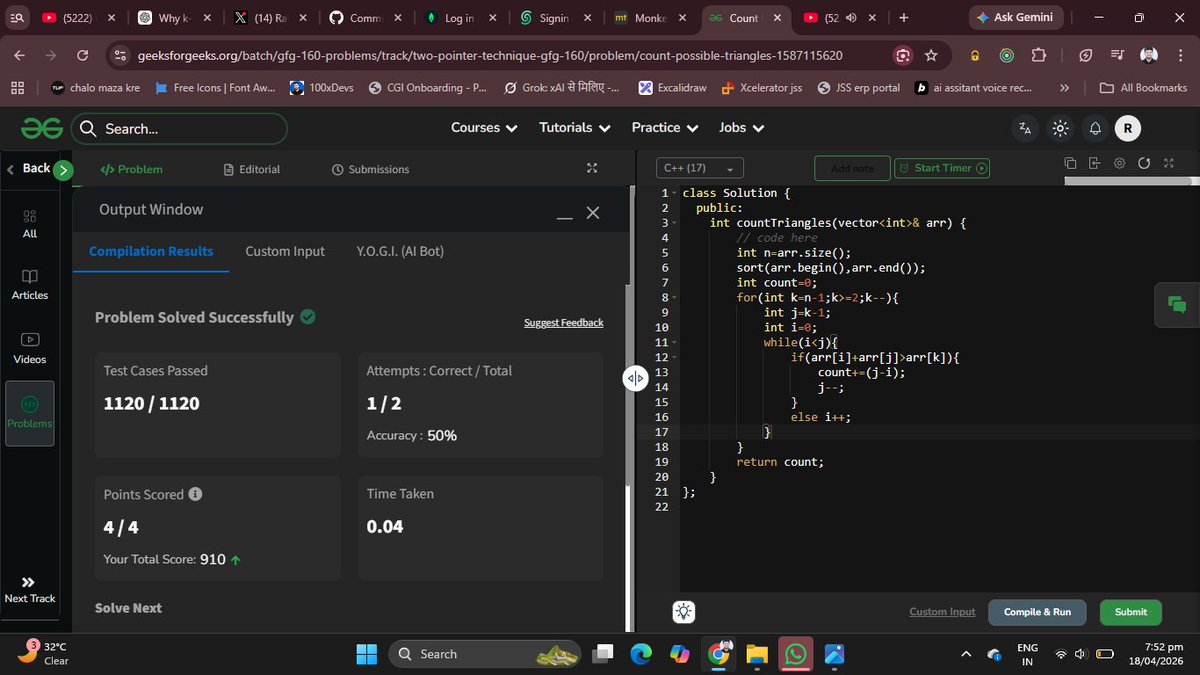Viewport: 1200px width, 675px height.
Task: Open the language translate icon in header
Action: pyautogui.click(x=1025, y=128)
